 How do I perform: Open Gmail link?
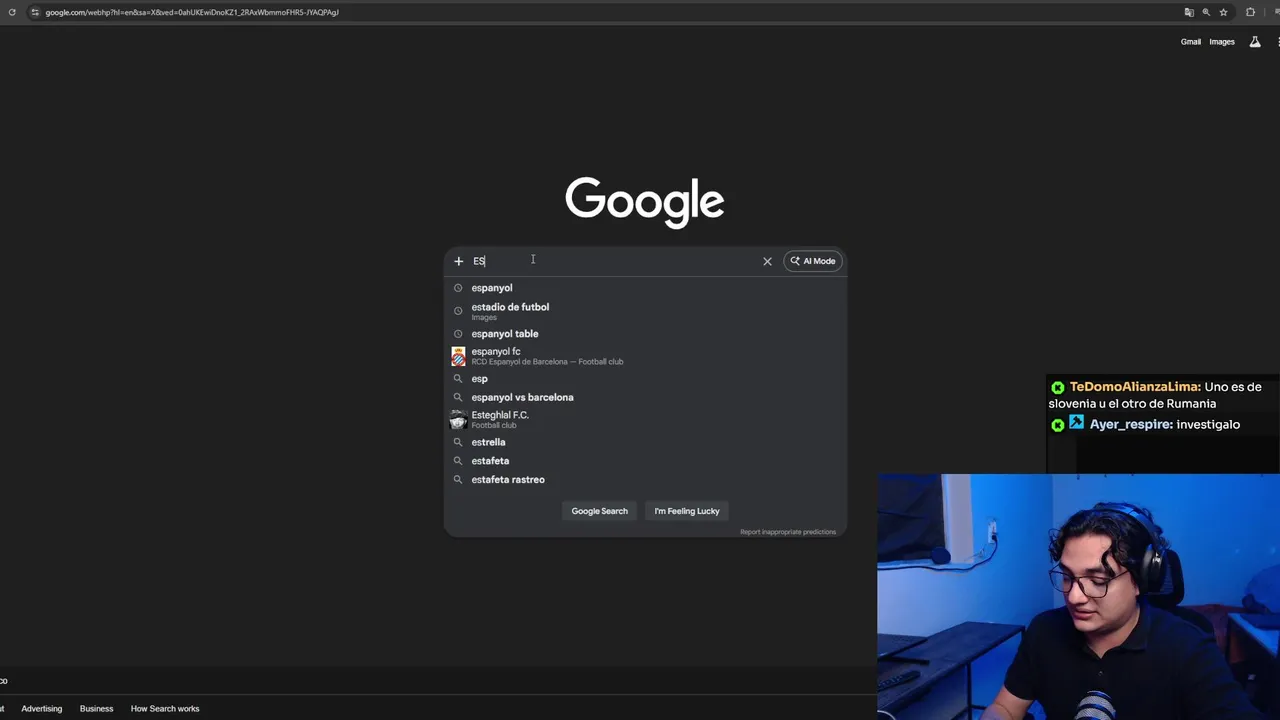point(1190,42)
